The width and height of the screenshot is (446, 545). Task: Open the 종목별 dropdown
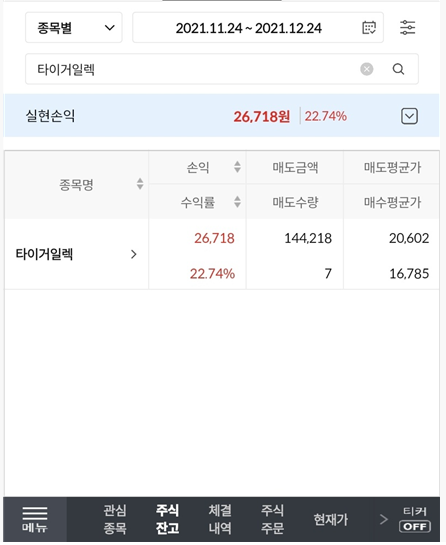pos(74,28)
